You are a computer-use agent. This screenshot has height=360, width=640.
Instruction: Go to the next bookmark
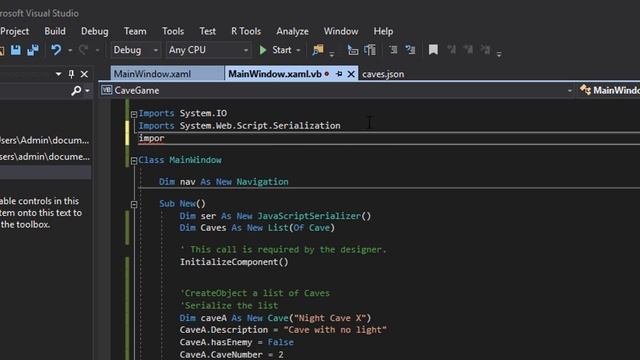[468, 50]
